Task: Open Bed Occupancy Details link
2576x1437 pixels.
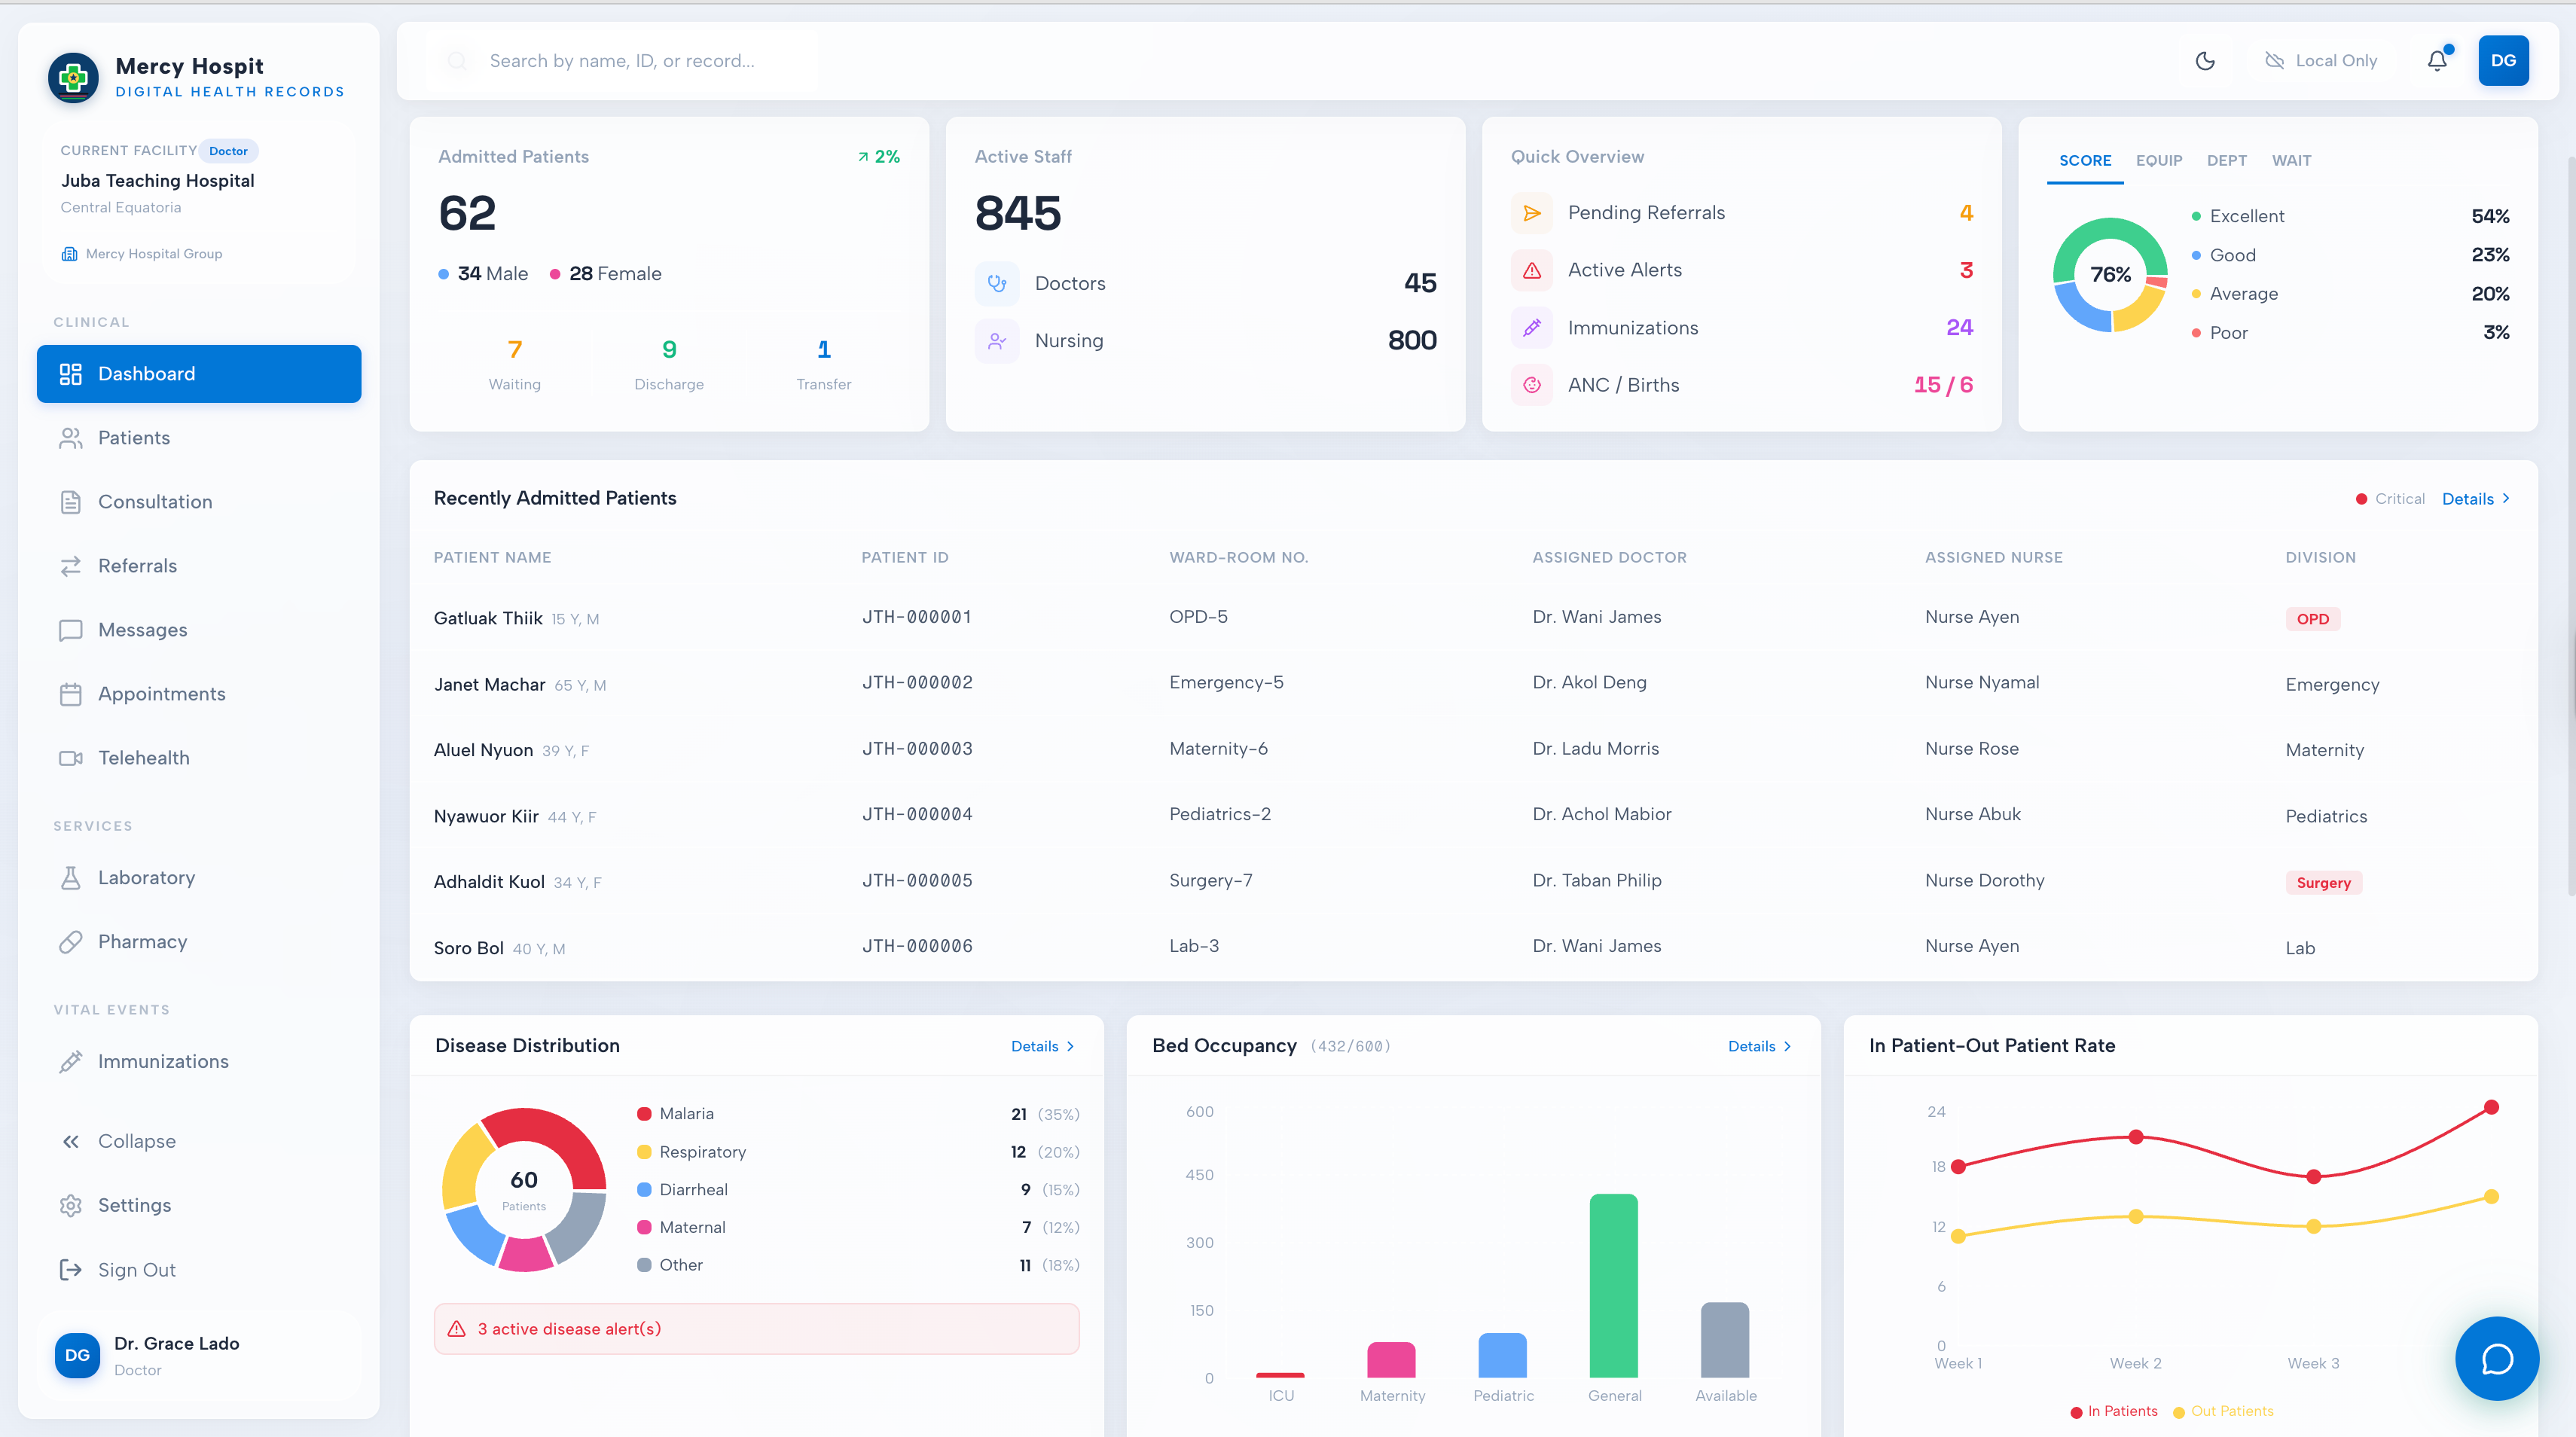Action: (x=1759, y=1047)
